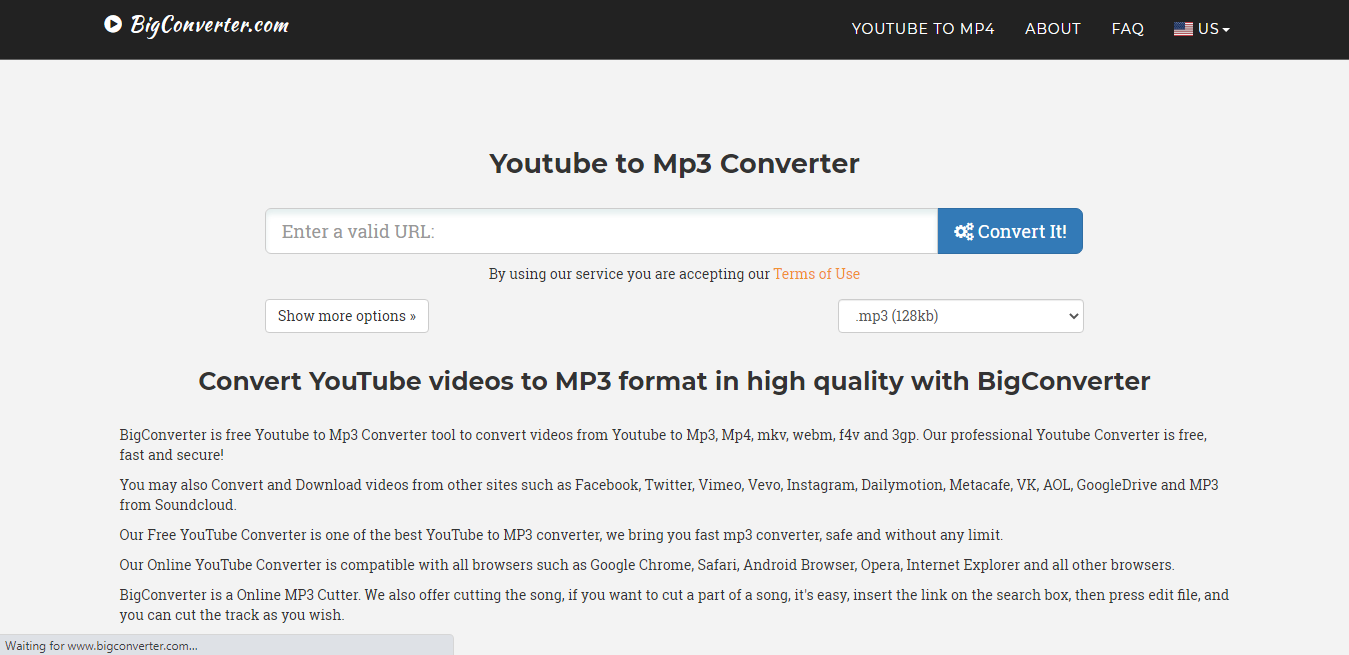Image resolution: width=1349 pixels, height=655 pixels.
Task: Click the US flag icon
Action: [x=1183, y=29]
